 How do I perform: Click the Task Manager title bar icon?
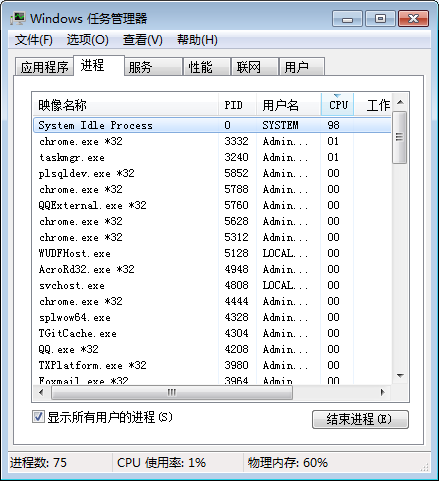coord(17,18)
